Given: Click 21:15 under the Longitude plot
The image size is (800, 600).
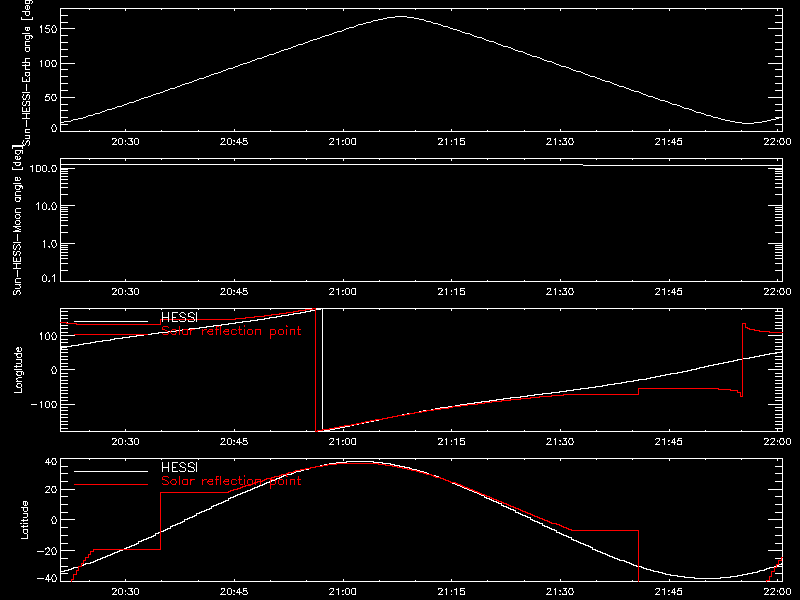Looking at the screenshot, I should pos(452,441).
